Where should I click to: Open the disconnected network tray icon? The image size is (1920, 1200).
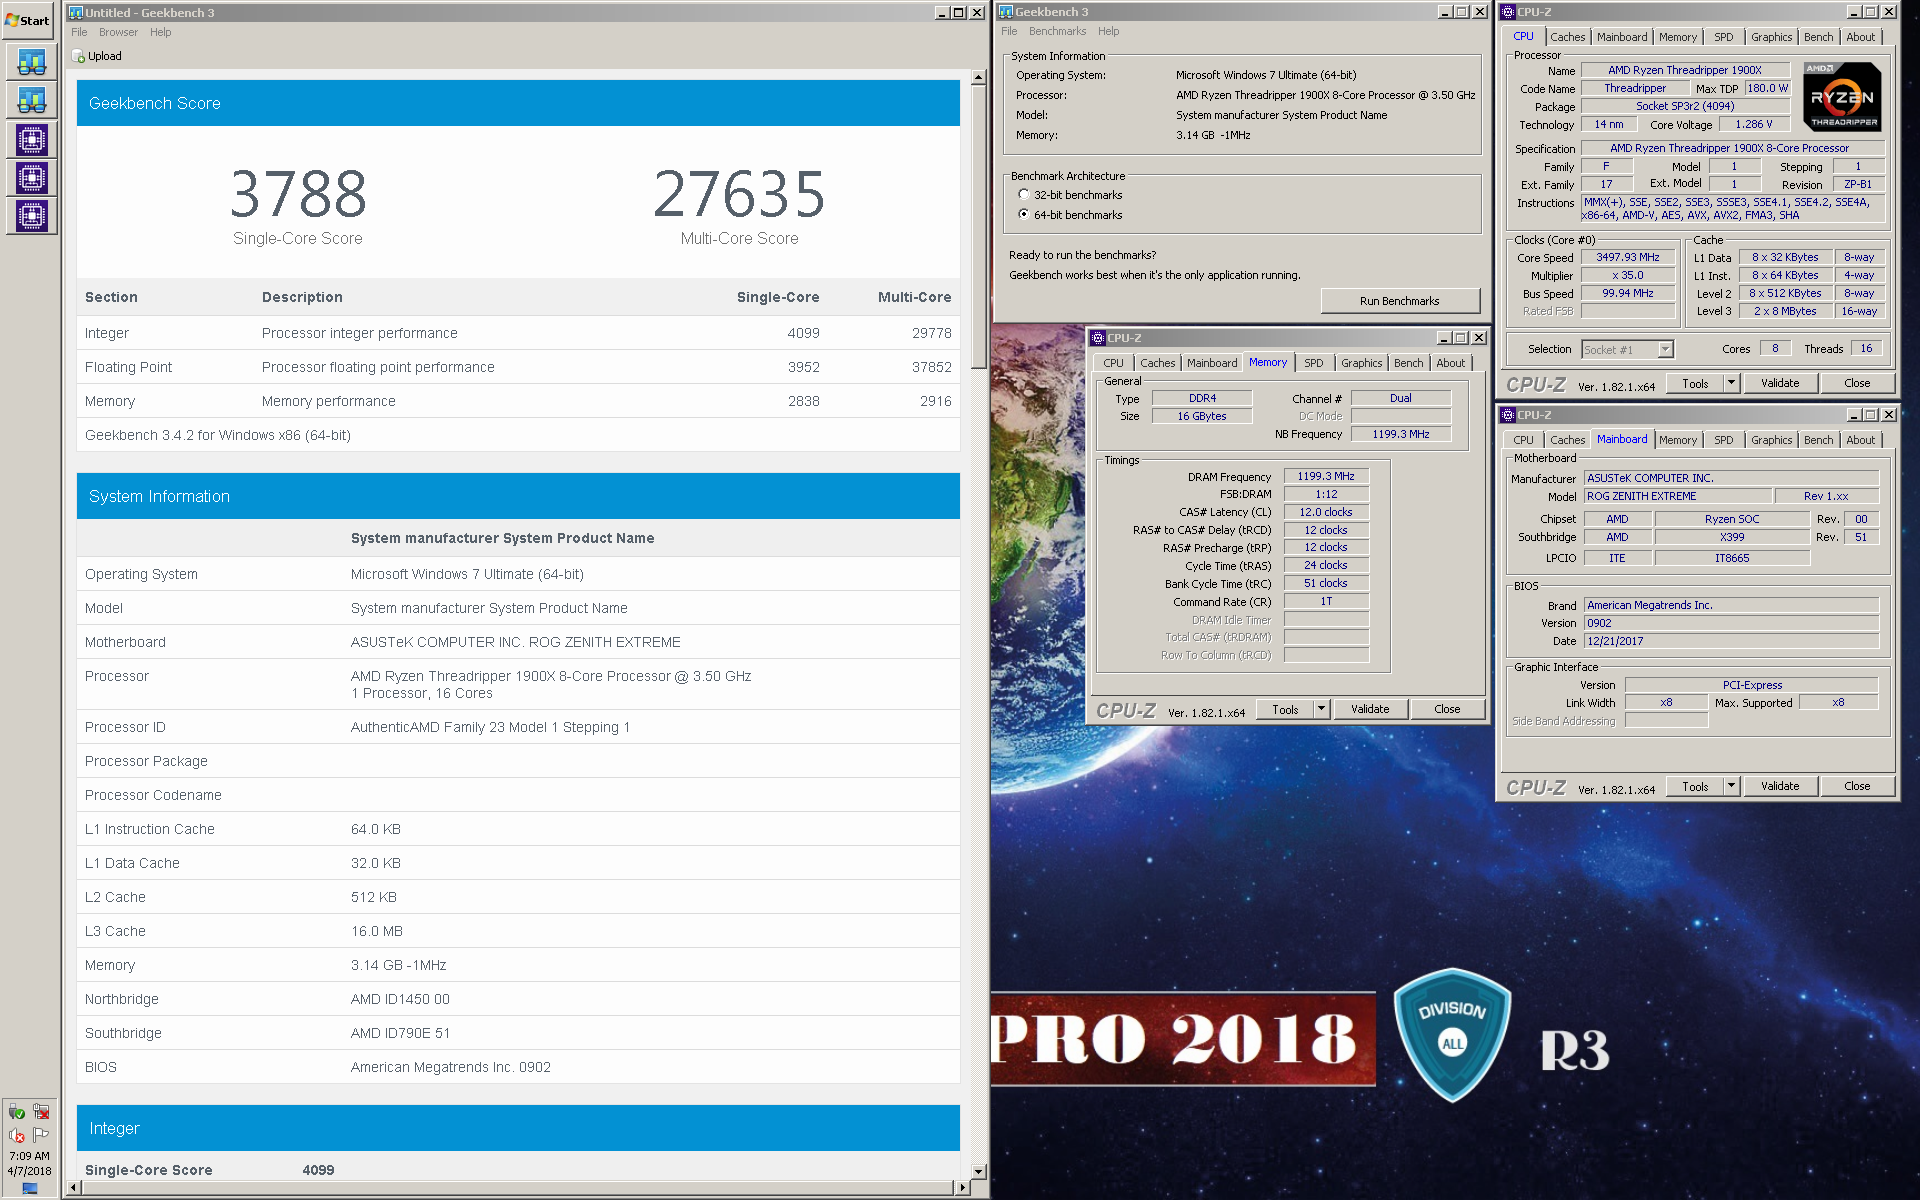point(41,1112)
